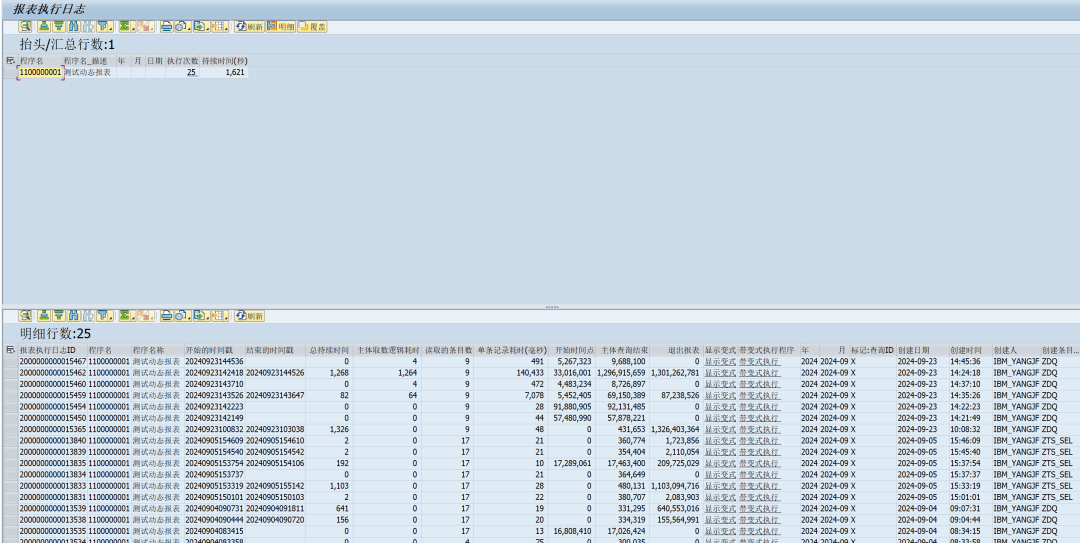Sort descending in the header toolbar

[59, 27]
